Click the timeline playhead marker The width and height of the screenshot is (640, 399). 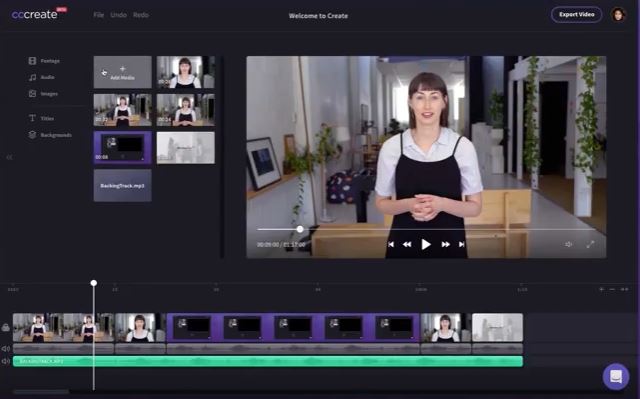pos(93,283)
